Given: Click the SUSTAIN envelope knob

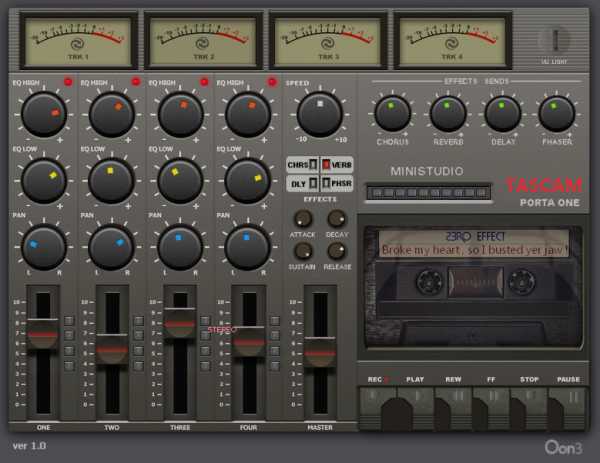Looking at the screenshot, I should point(303,251).
